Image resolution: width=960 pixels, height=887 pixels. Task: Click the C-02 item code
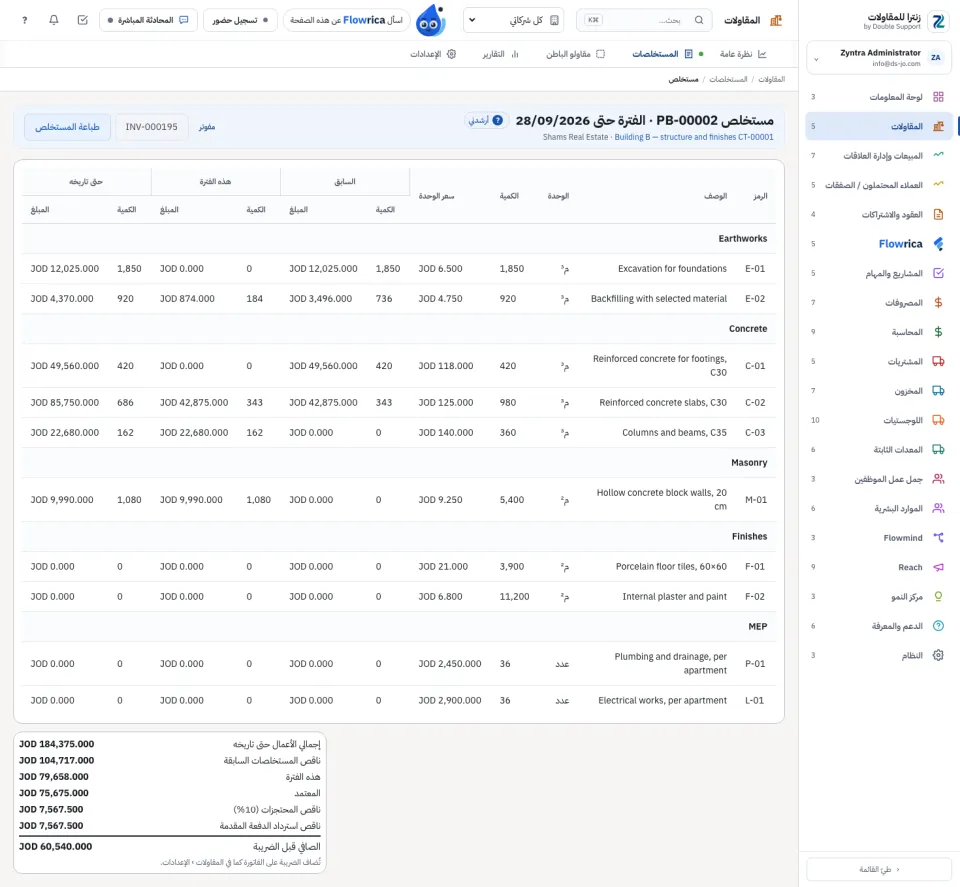pos(755,403)
